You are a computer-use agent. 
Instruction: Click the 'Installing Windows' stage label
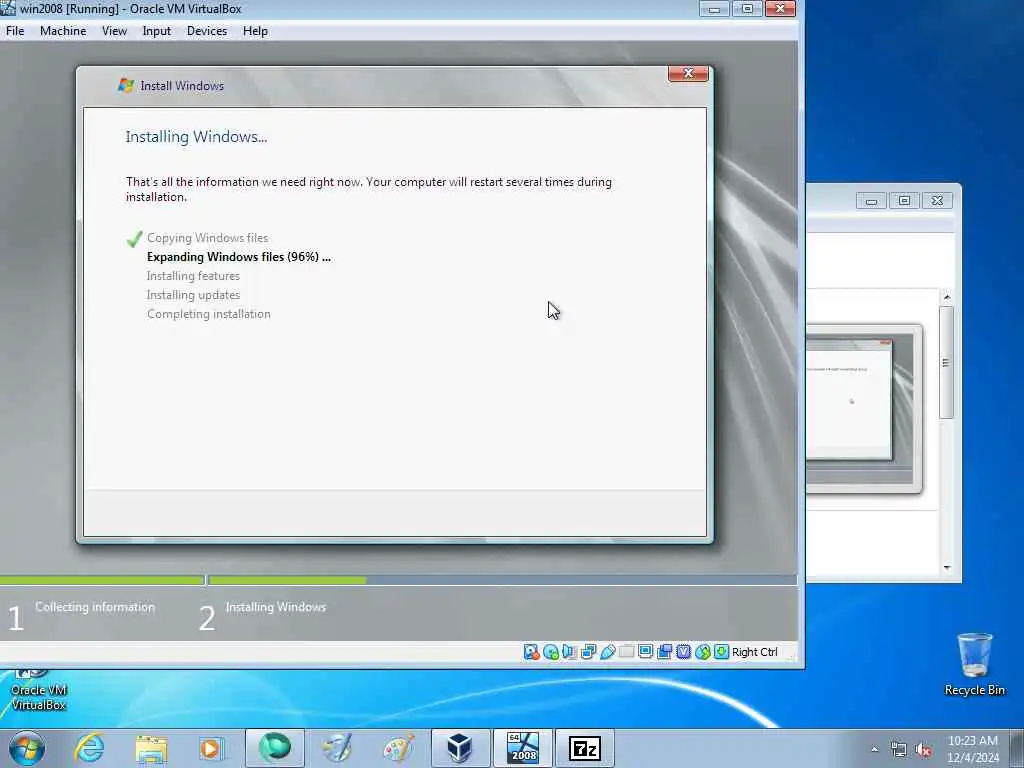tap(276, 607)
